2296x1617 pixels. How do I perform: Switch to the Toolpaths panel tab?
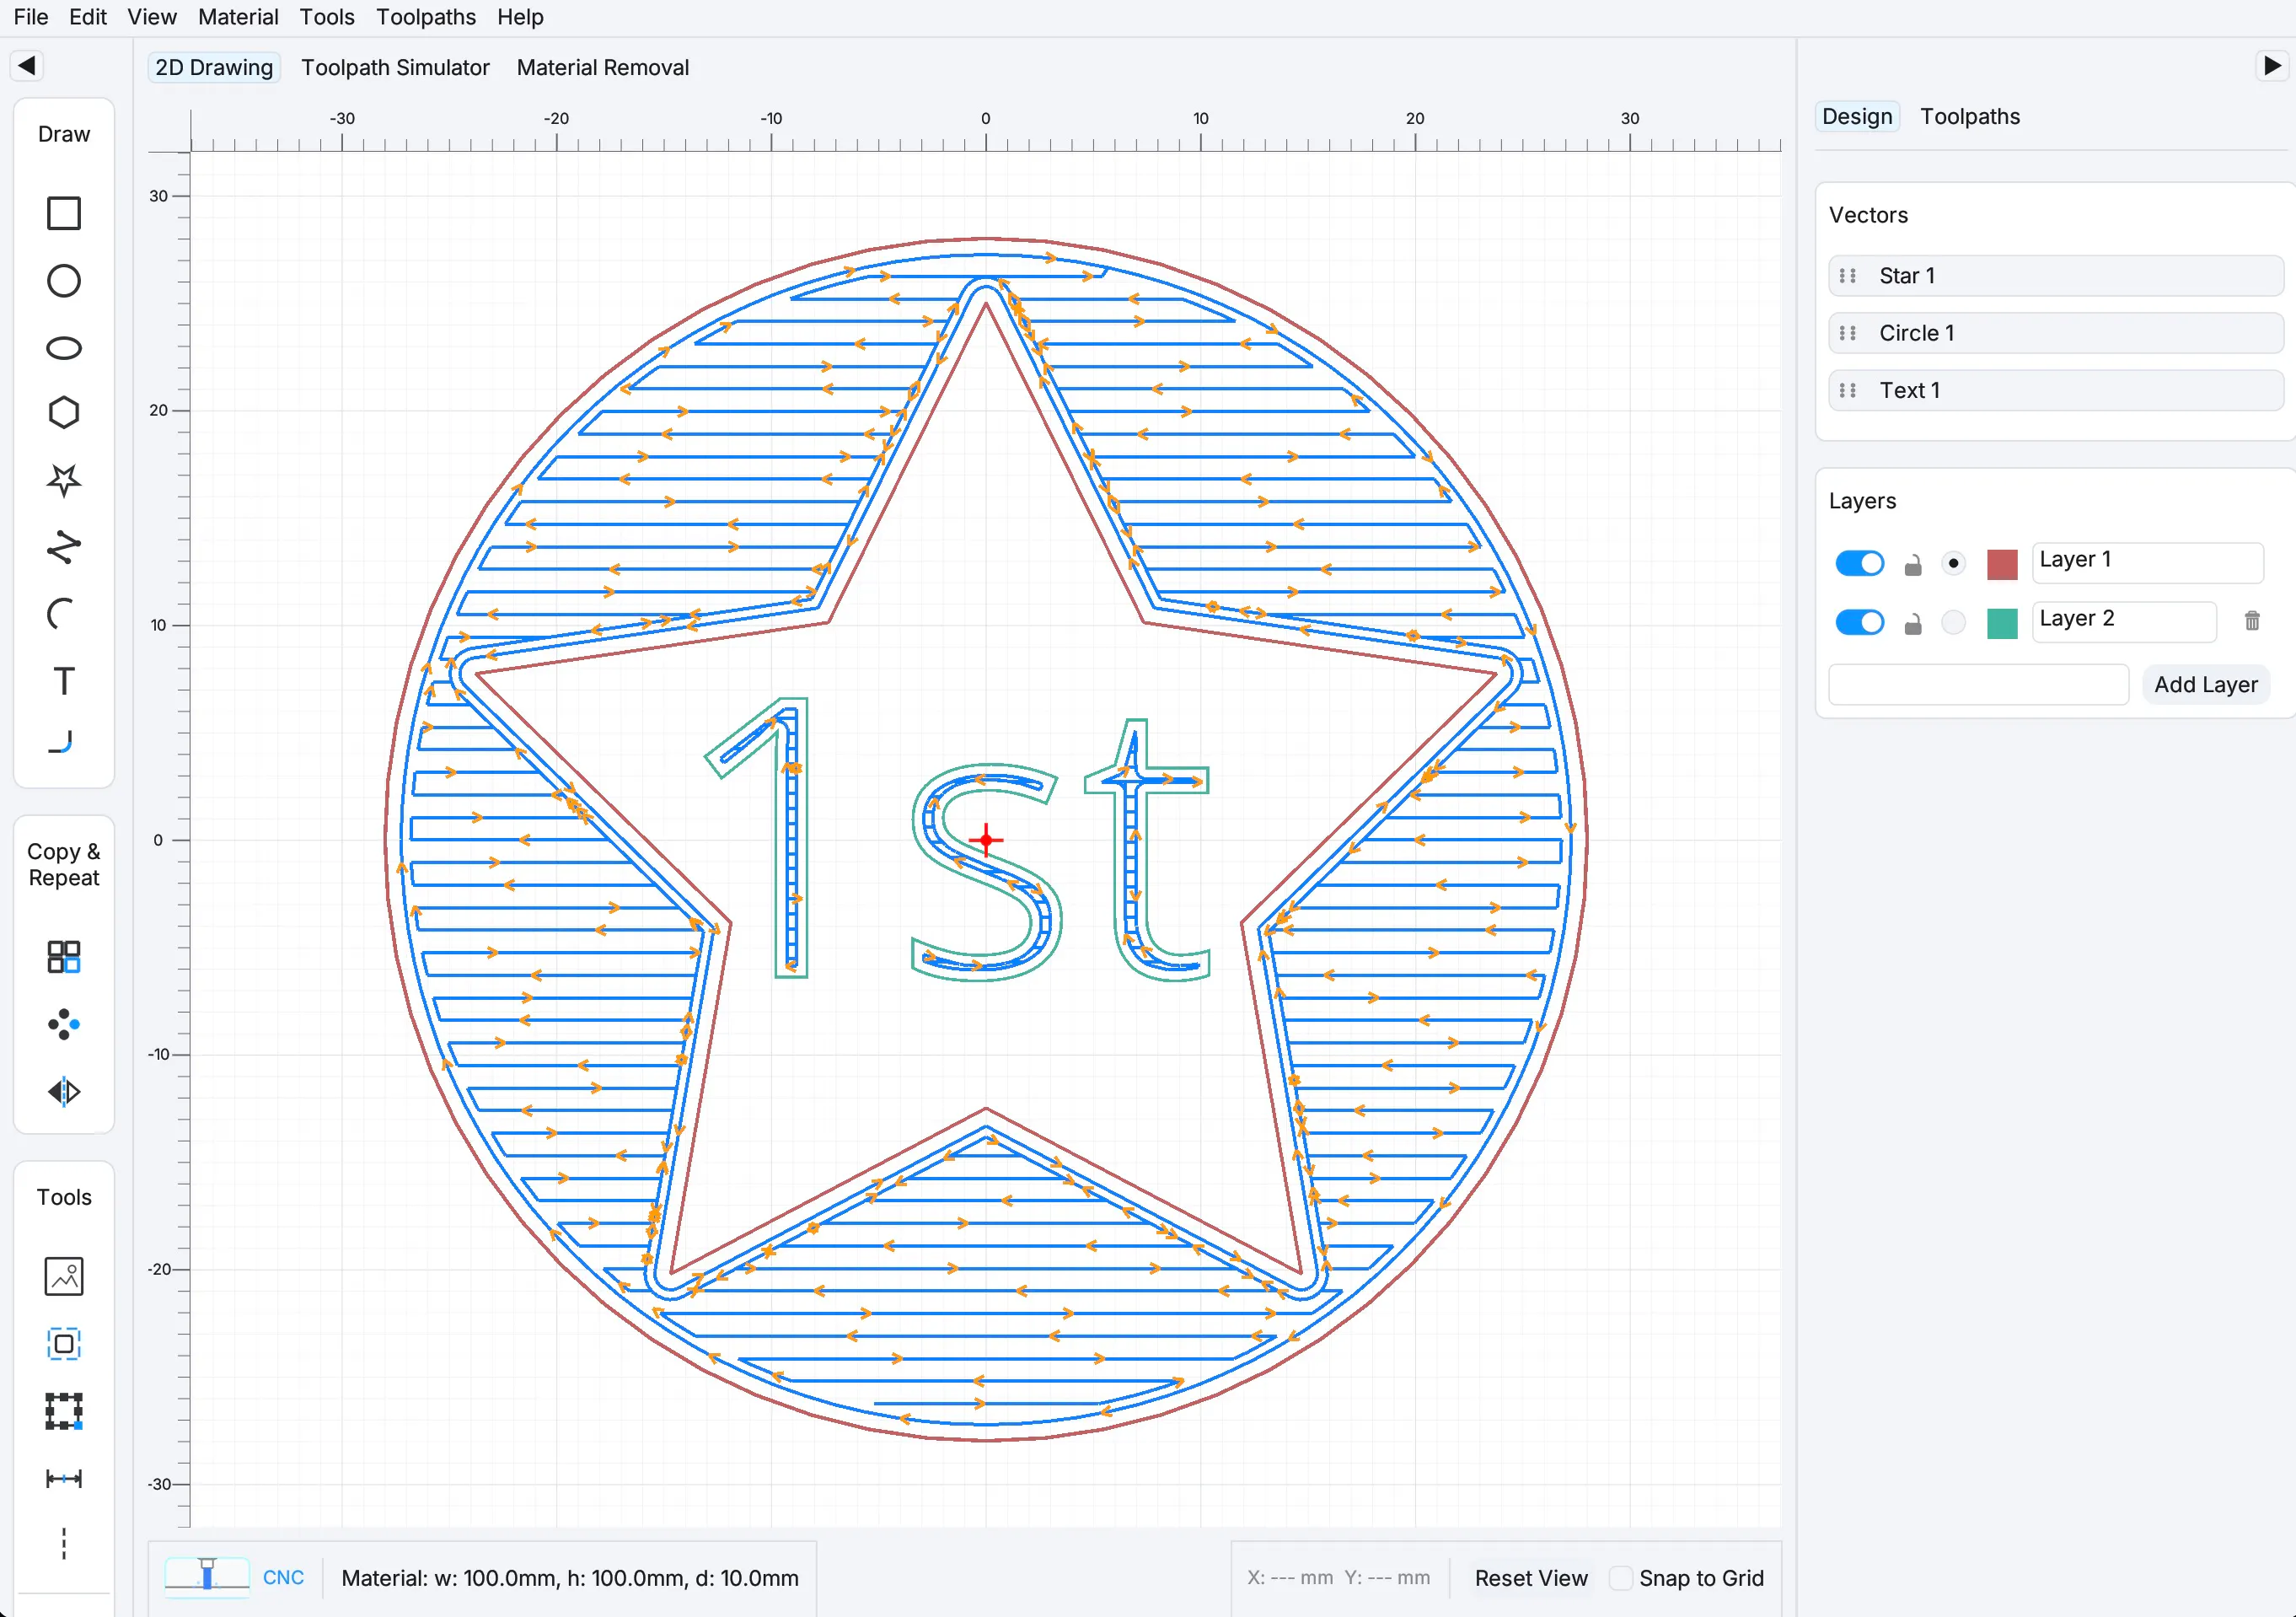pyautogui.click(x=1970, y=116)
